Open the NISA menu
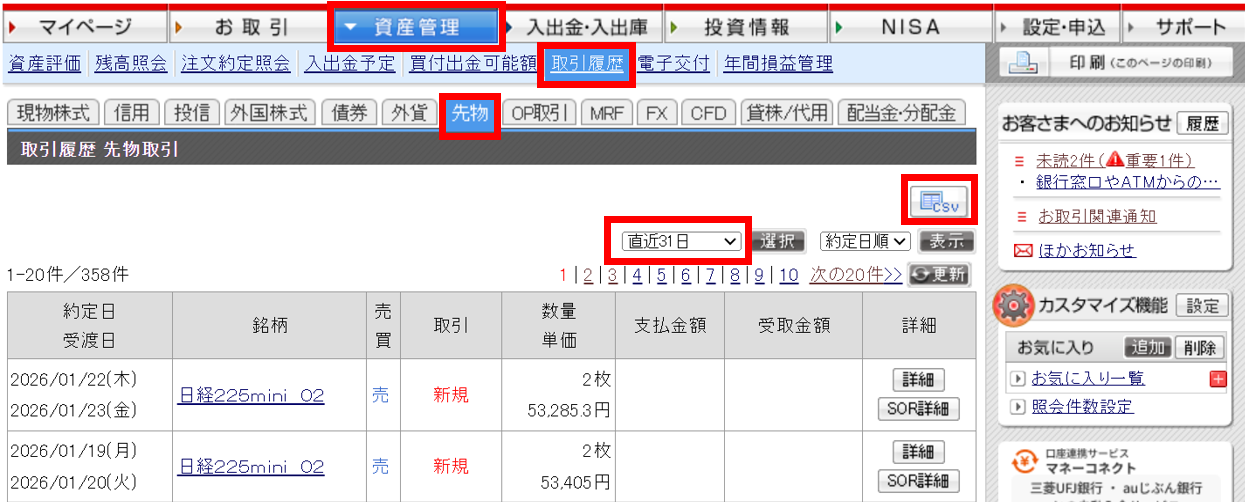The width and height of the screenshot is (1245, 502). [910, 27]
